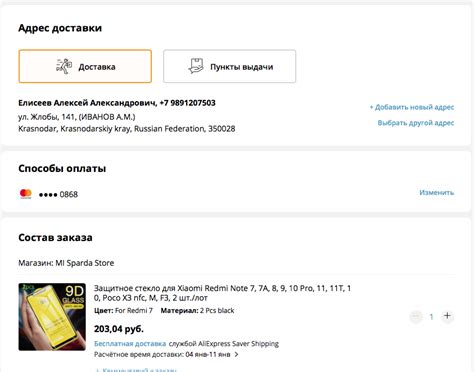
Task: Click the Mastercard logo icon
Action: (26, 194)
